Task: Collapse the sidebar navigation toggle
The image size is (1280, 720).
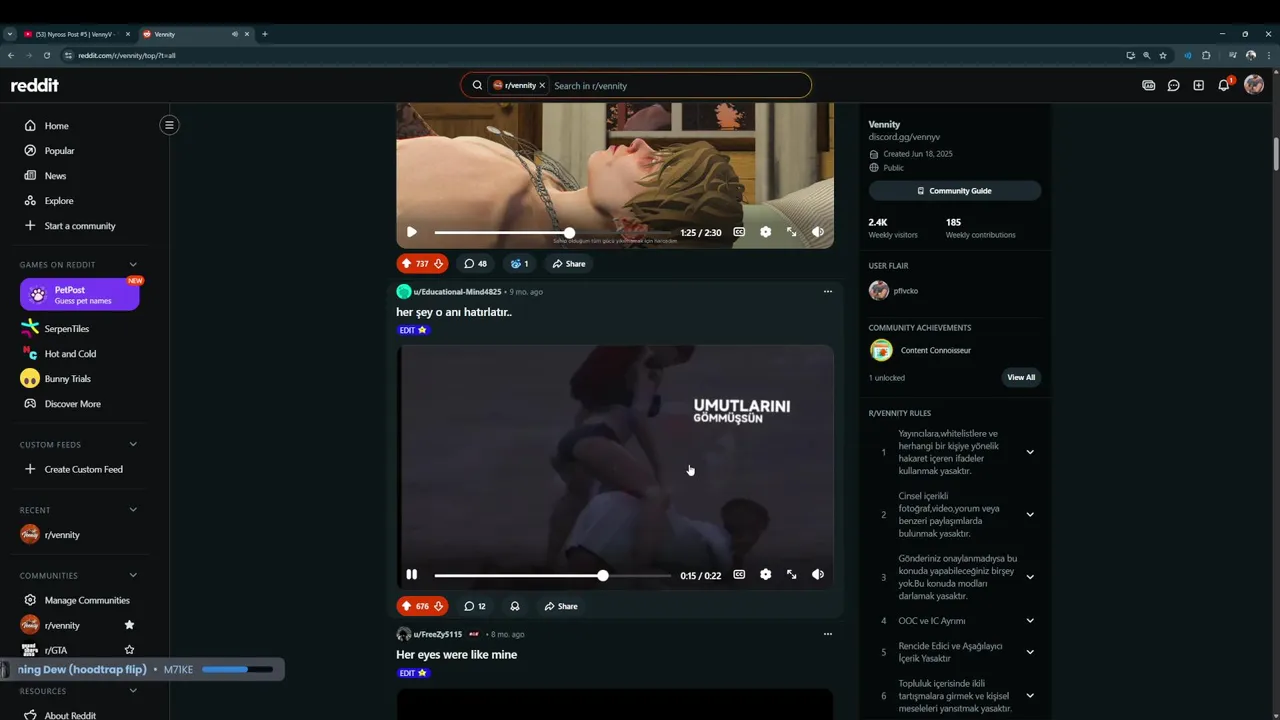Action: pos(169,125)
